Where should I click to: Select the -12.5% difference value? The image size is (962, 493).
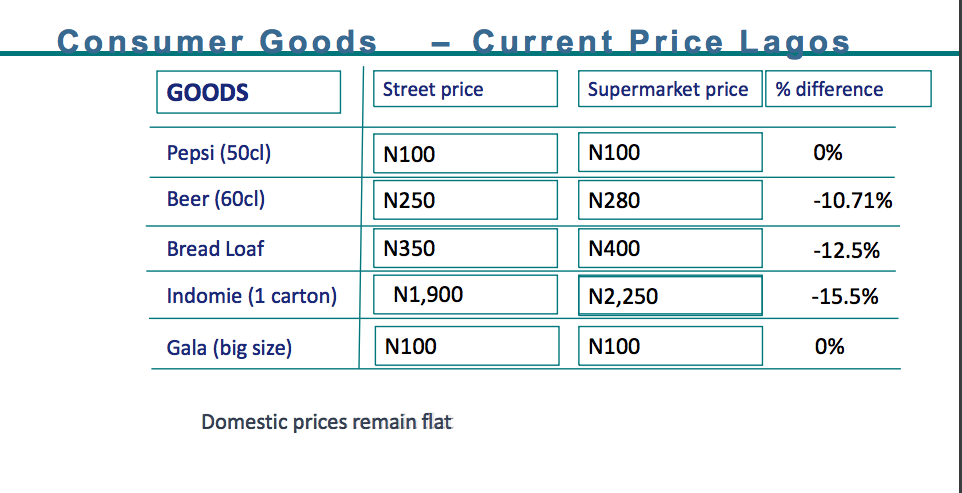846,250
